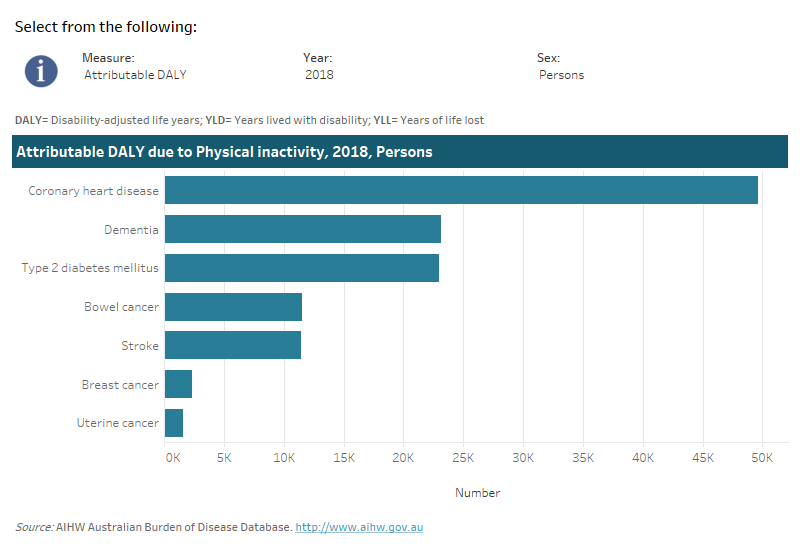The width and height of the screenshot is (800, 550).
Task: Click the Number axis title
Action: [477, 493]
